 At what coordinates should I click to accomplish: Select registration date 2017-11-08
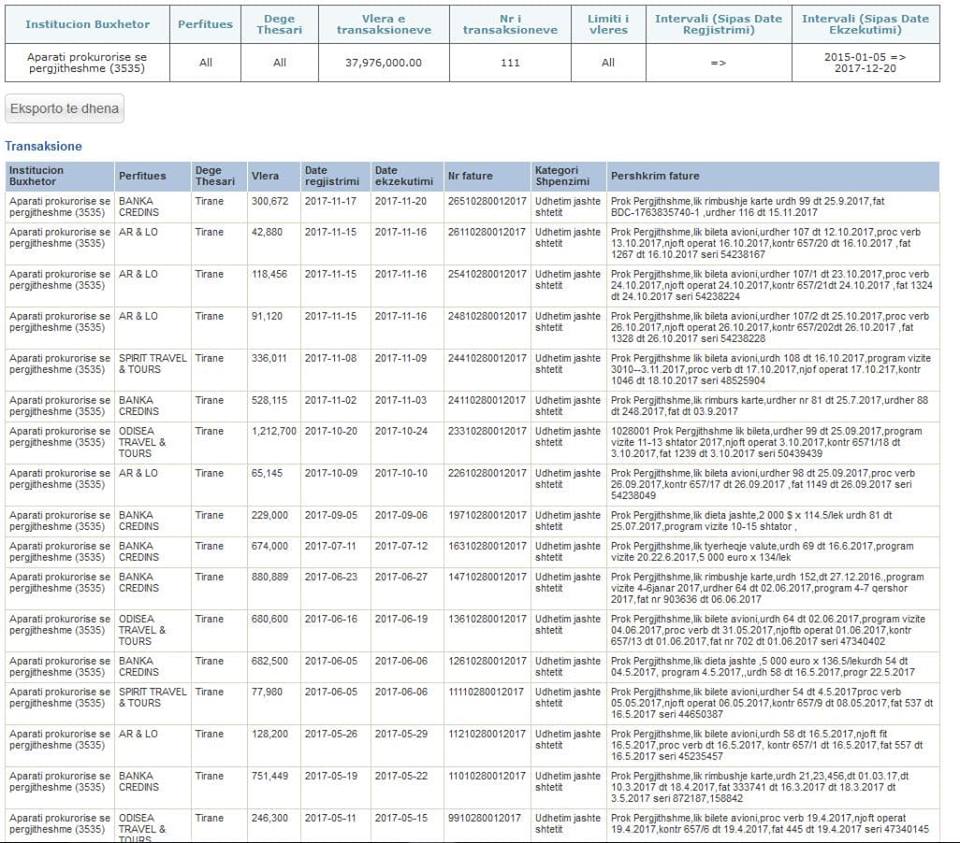[x=331, y=358]
